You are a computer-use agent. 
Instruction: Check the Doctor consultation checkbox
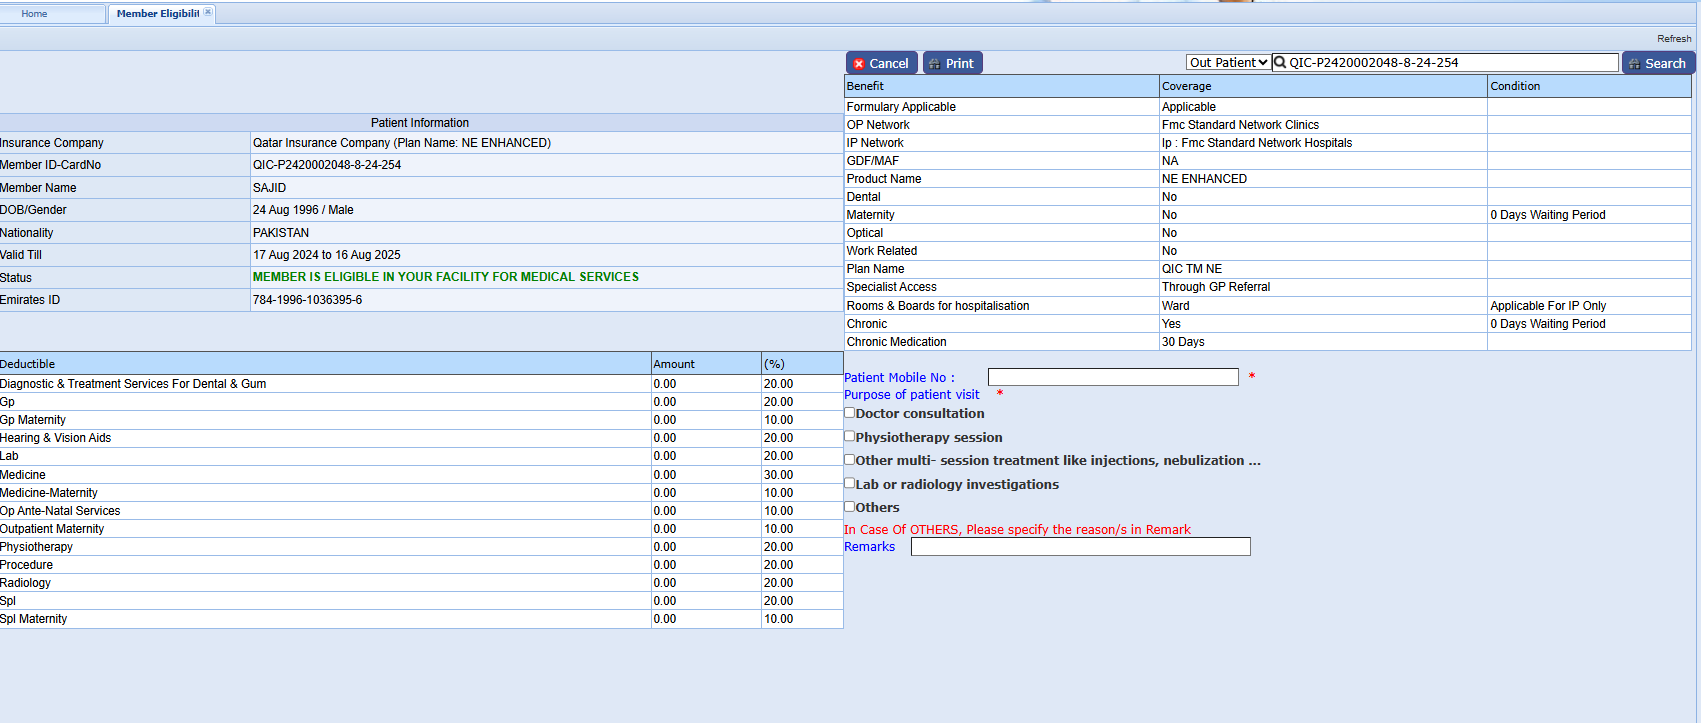pos(850,412)
